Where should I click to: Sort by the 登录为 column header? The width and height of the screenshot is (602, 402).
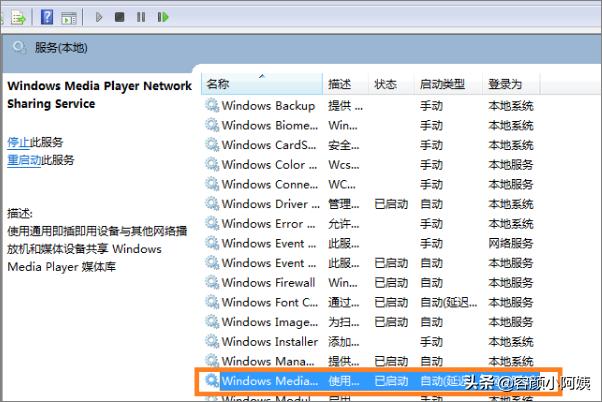click(x=511, y=84)
